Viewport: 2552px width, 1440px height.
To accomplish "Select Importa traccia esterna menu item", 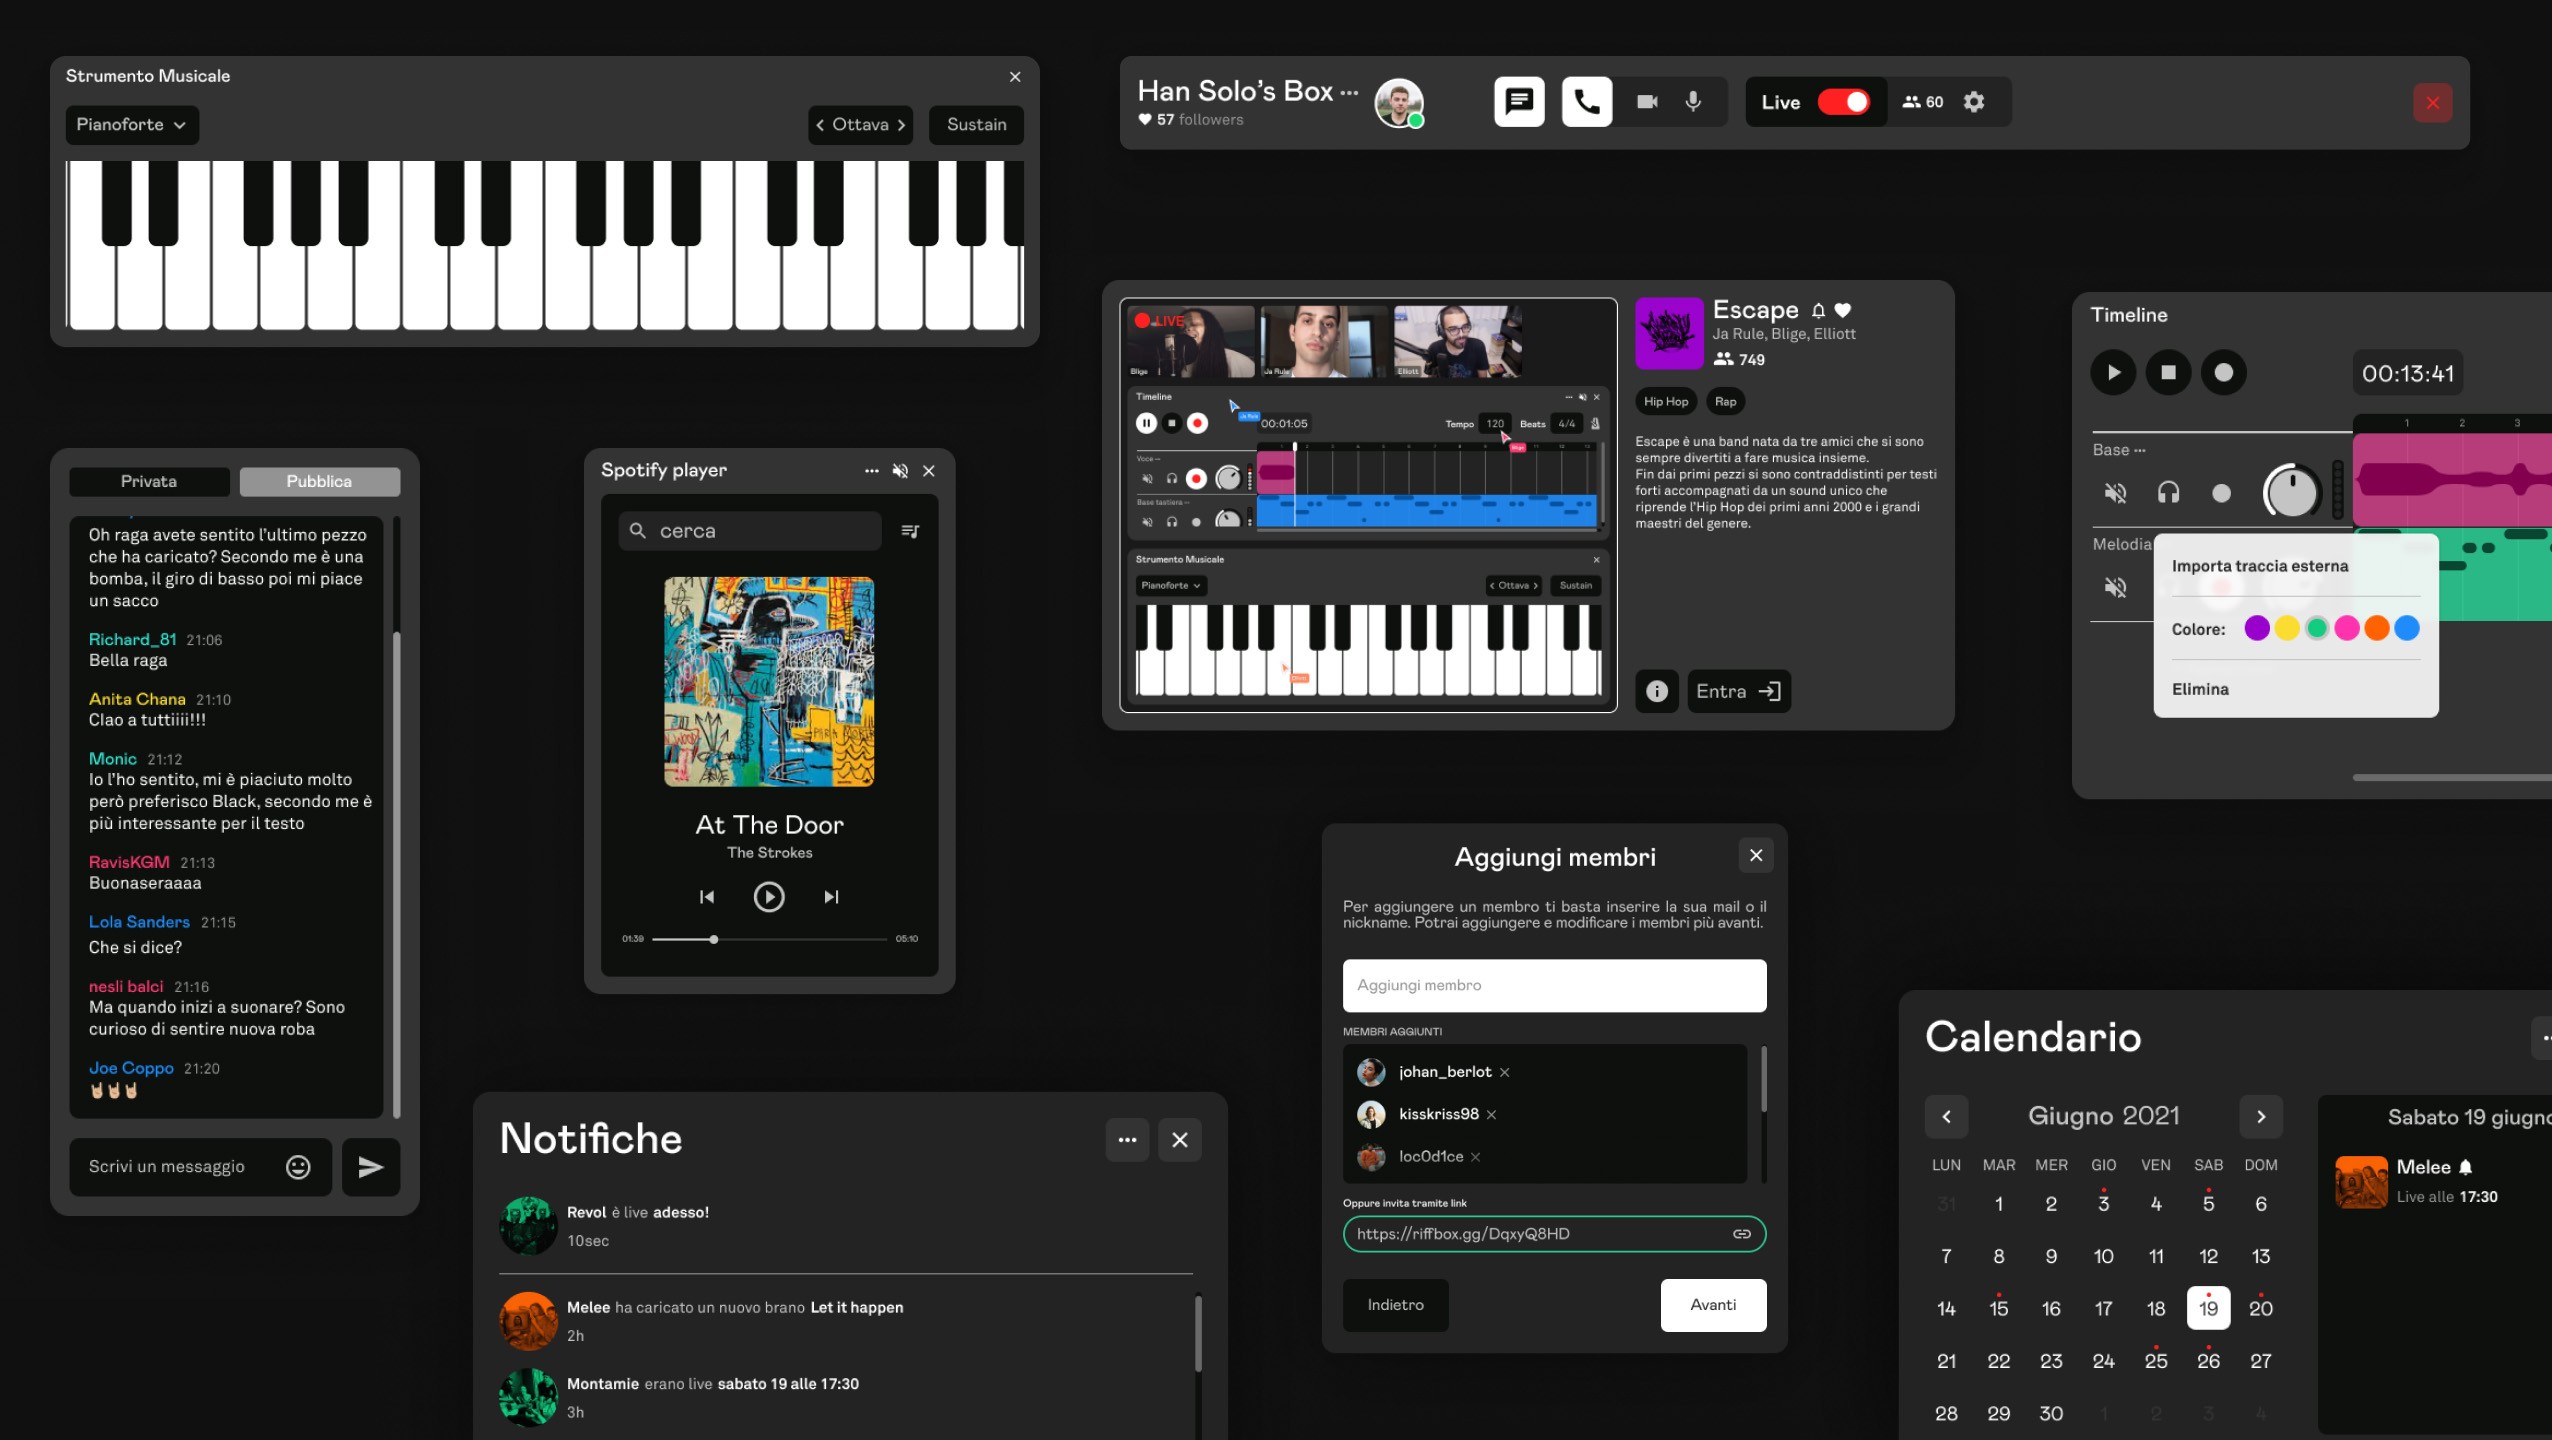I will tap(2260, 566).
